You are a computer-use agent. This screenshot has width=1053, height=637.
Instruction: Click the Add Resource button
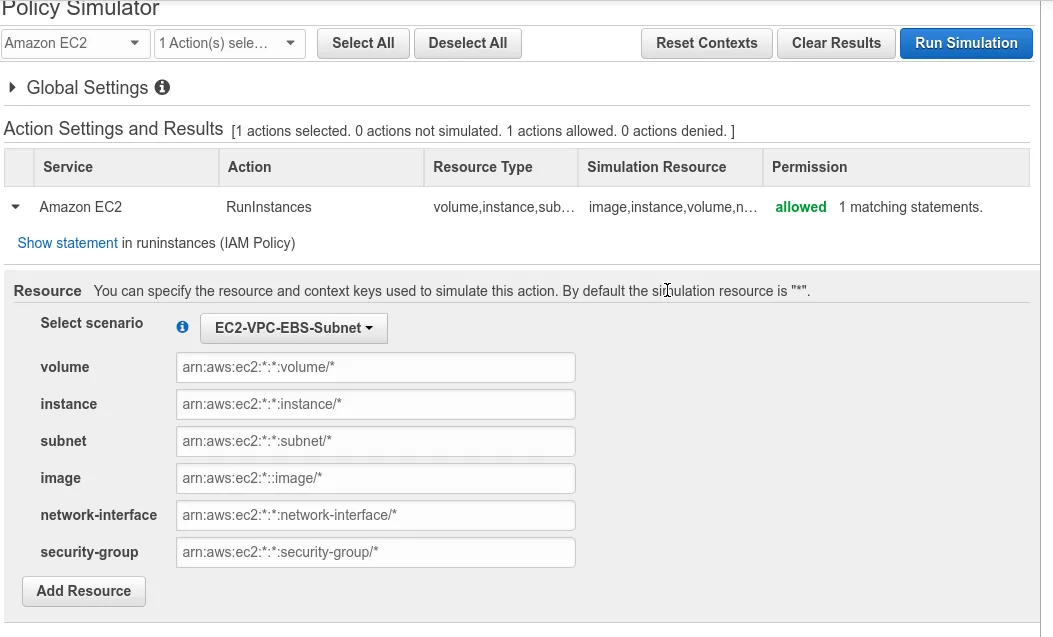coord(84,591)
